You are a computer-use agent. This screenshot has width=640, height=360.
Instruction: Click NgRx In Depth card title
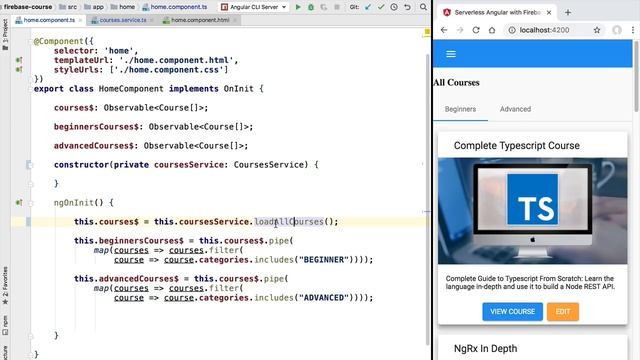click(485, 349)
